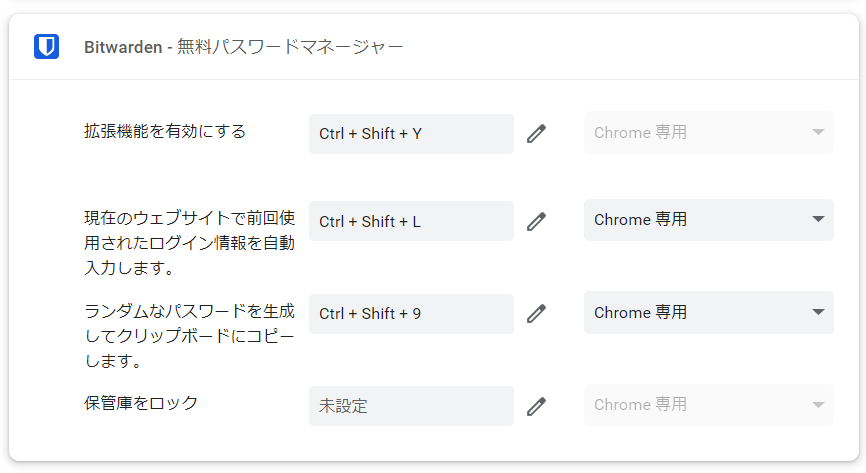Click the random password generation description label
866x473 pixels.
(x=190, y=335)
